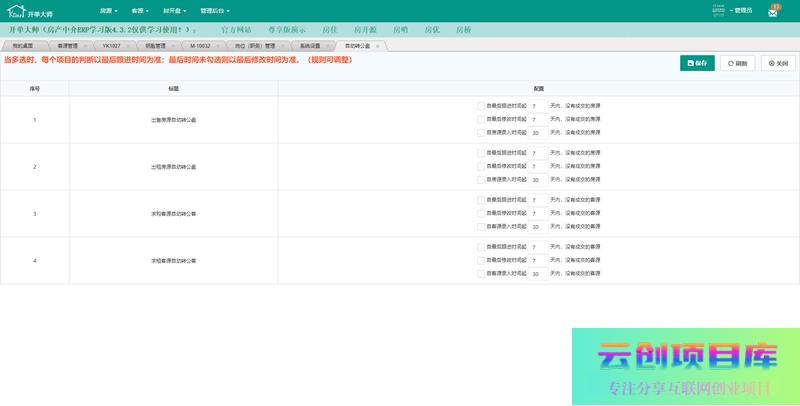Close the M-10032 tab with its x
This screenshot has height=406, width=800.
click(220, 46)
